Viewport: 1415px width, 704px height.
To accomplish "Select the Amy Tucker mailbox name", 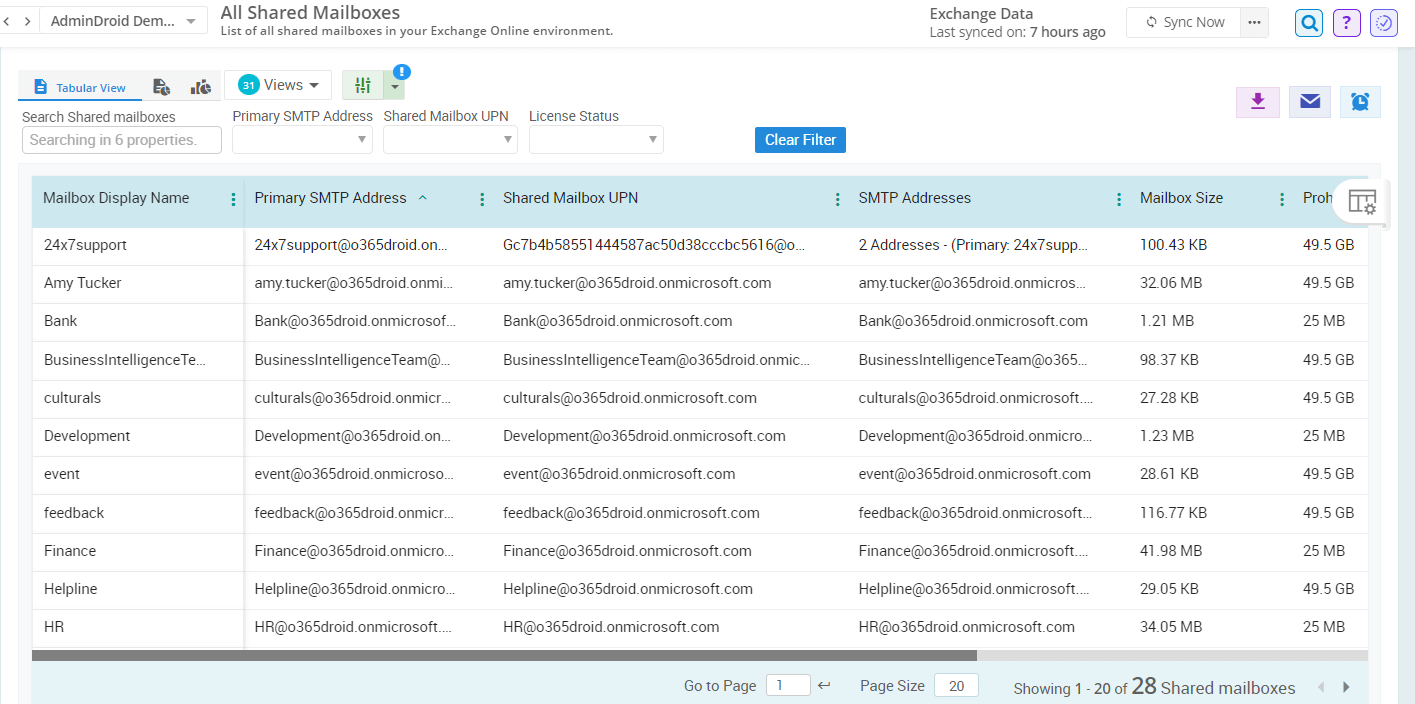I will 82,283.
